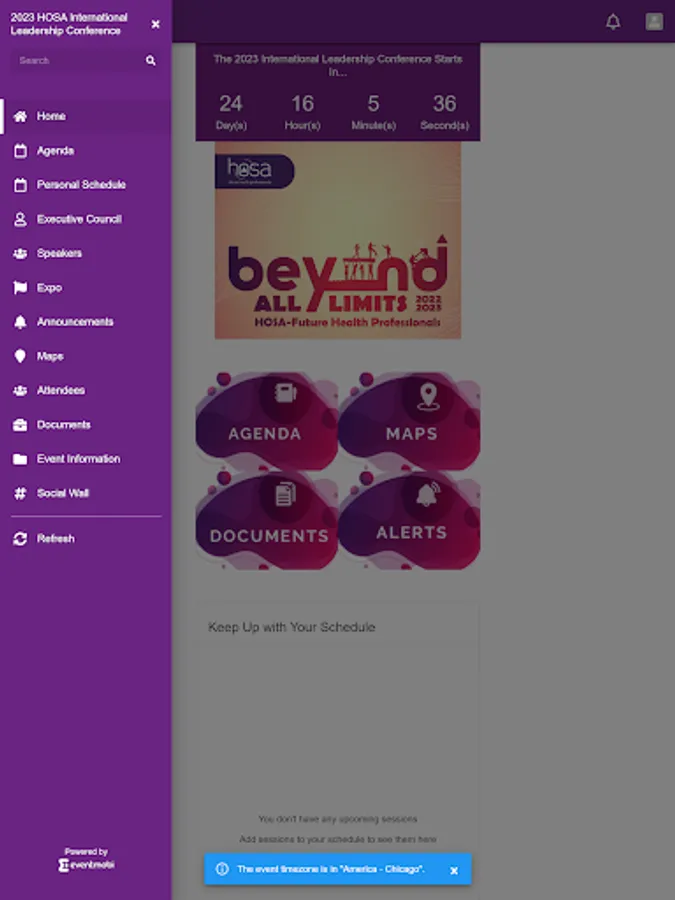Open Announcements in the sidebar
The width and height of the screenshot is (675, 900).
coord(86,322)
